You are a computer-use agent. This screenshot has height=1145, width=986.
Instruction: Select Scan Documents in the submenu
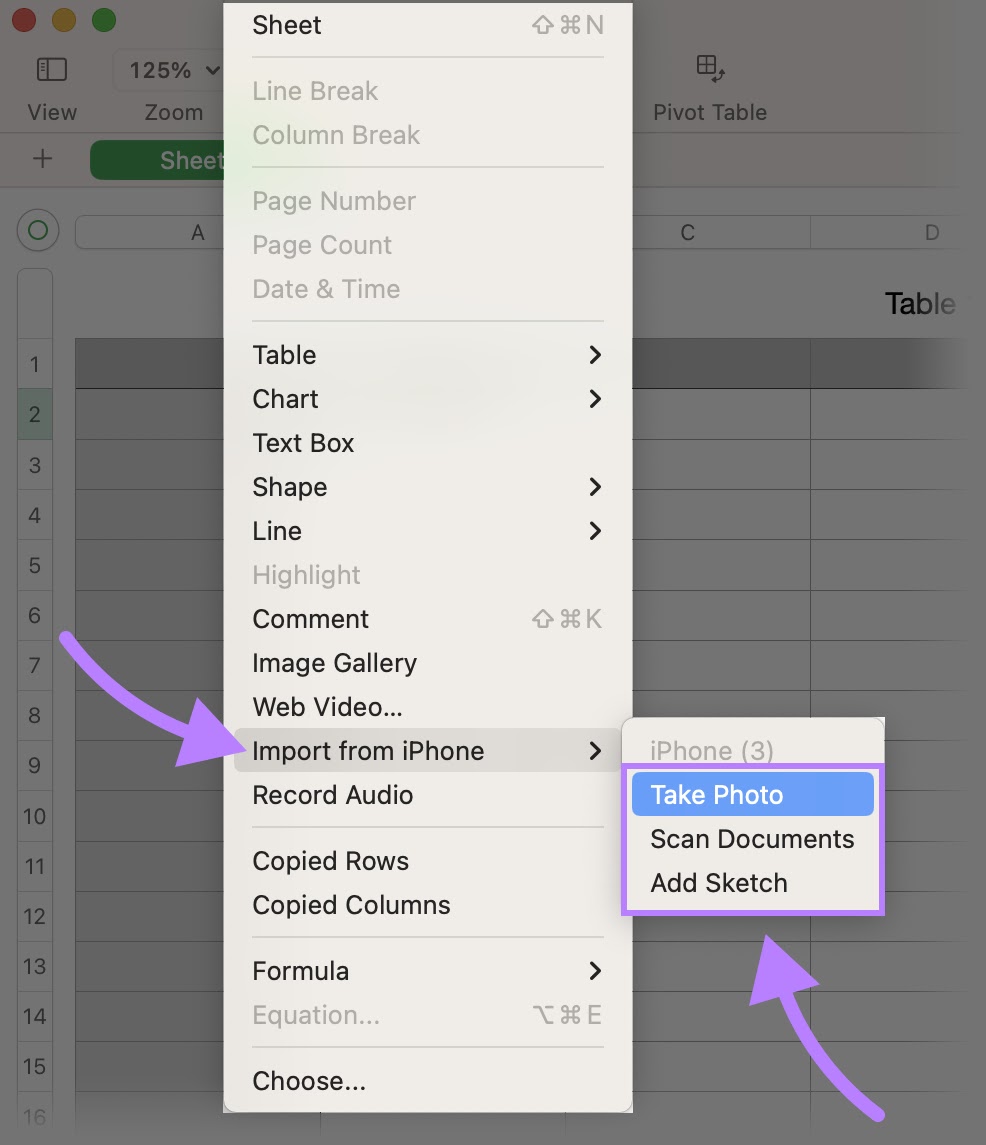click(x=751, y=839)
